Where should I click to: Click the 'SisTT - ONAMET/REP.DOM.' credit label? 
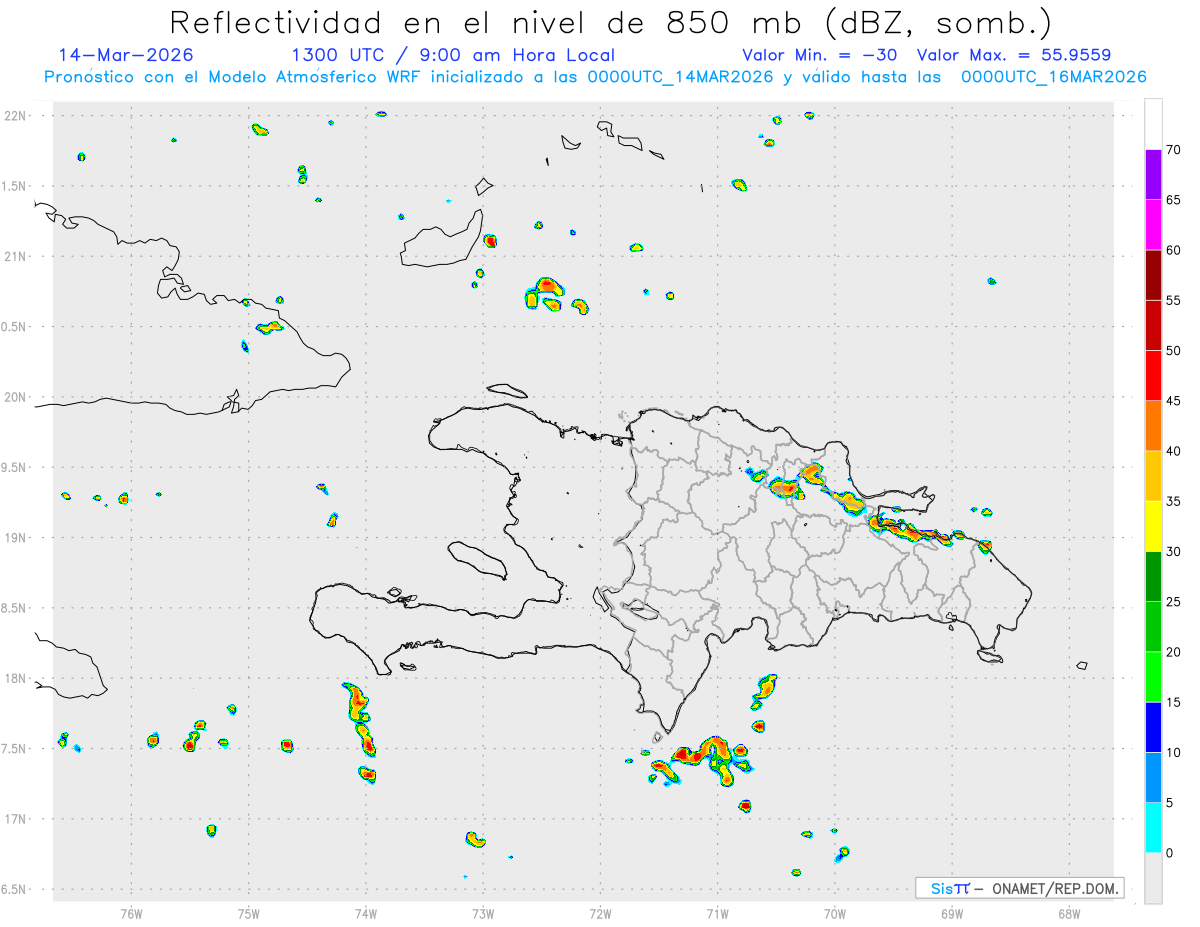point(1019,888)
